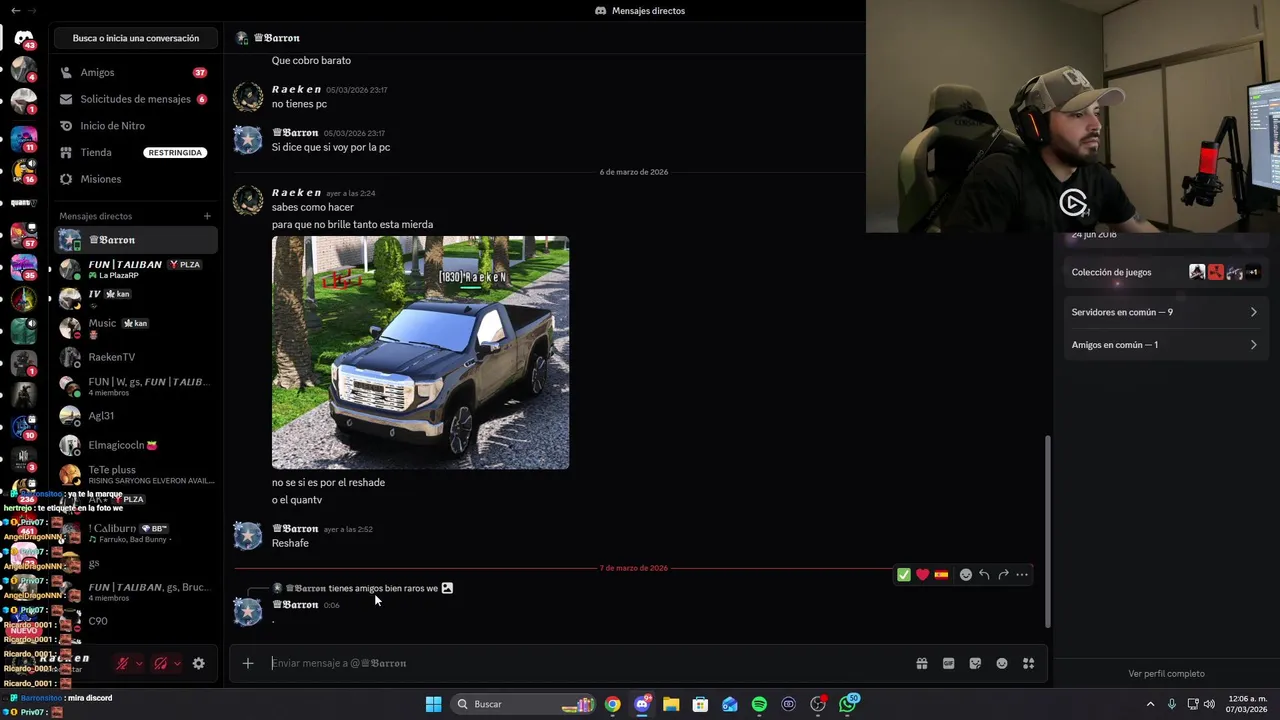Click the browser back arrow at top left
This screenshot has height=720, width=1280.
coord(15,10)
